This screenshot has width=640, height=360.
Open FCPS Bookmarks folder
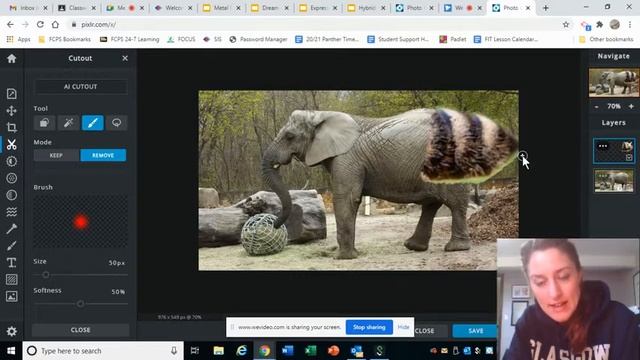[64, 39]
